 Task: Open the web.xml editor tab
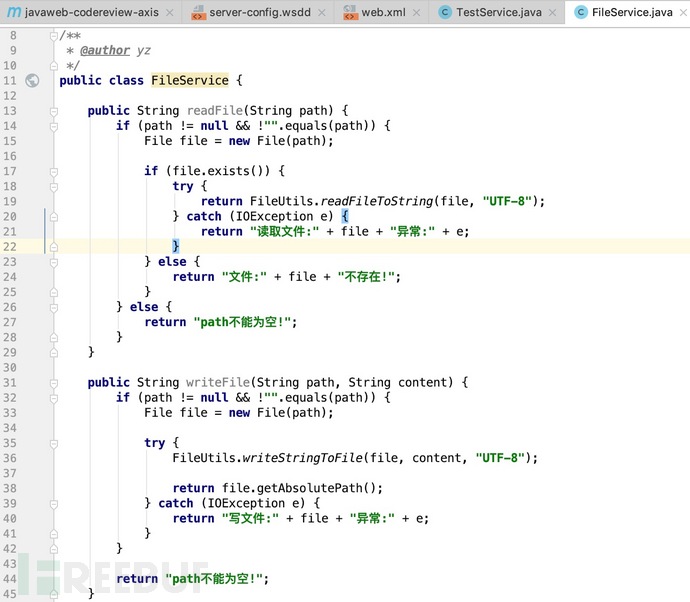pyautogui.click(x=382, y=12)
